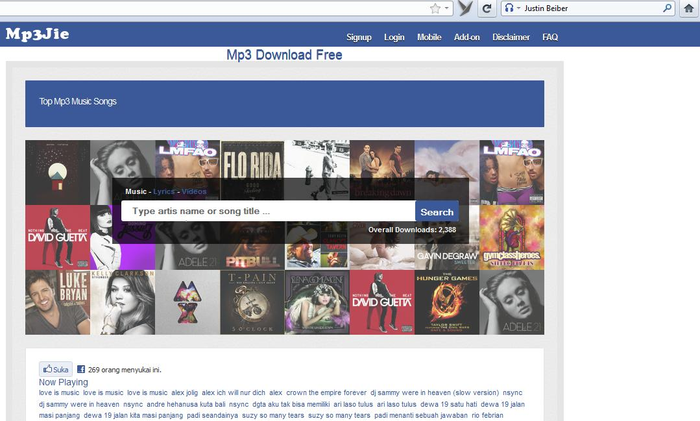Open the dropdown arrow beside the bookmark star

pyautogui.click(x=446, y=8)
